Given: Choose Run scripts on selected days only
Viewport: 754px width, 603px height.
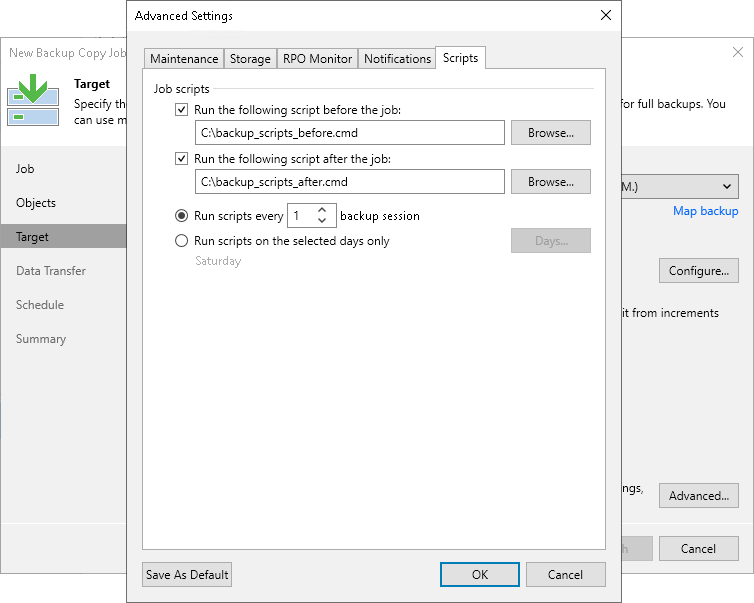Looking at the screenshot, I should point(181,241).
